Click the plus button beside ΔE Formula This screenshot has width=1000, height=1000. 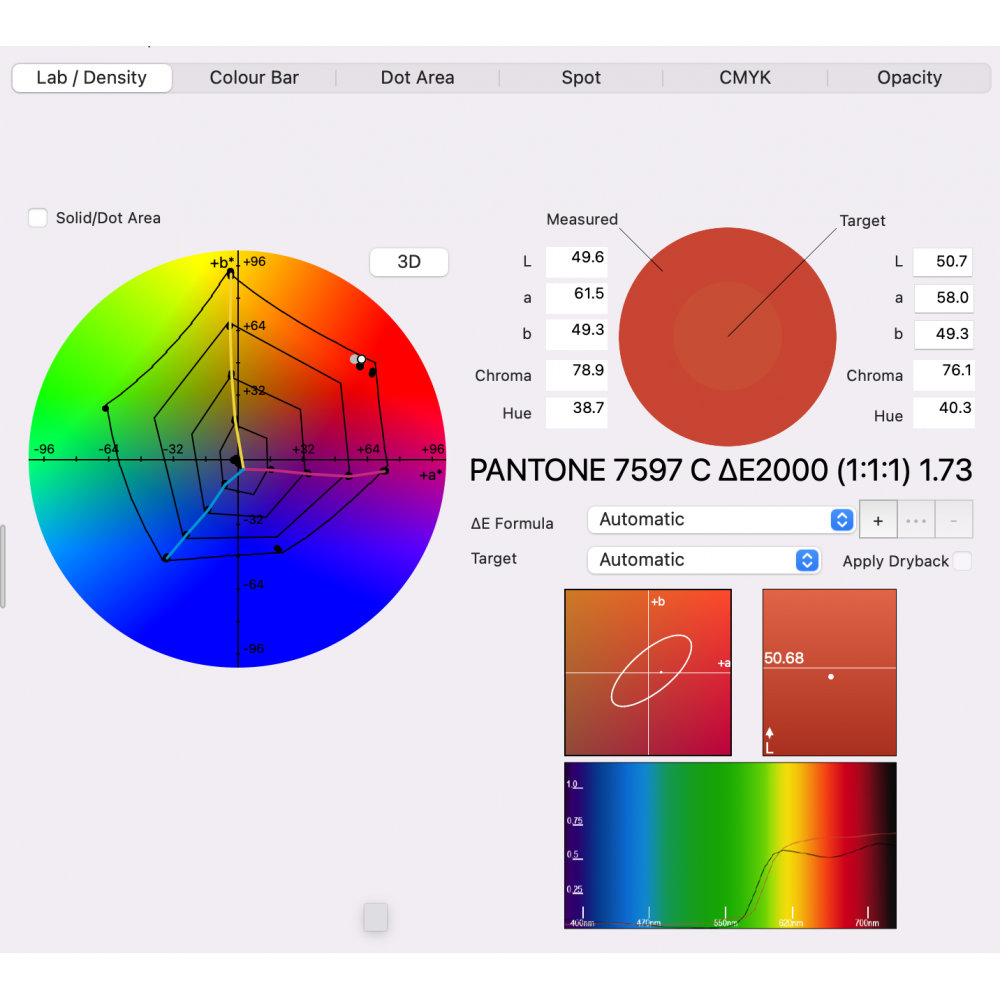(x=878, y=520)
